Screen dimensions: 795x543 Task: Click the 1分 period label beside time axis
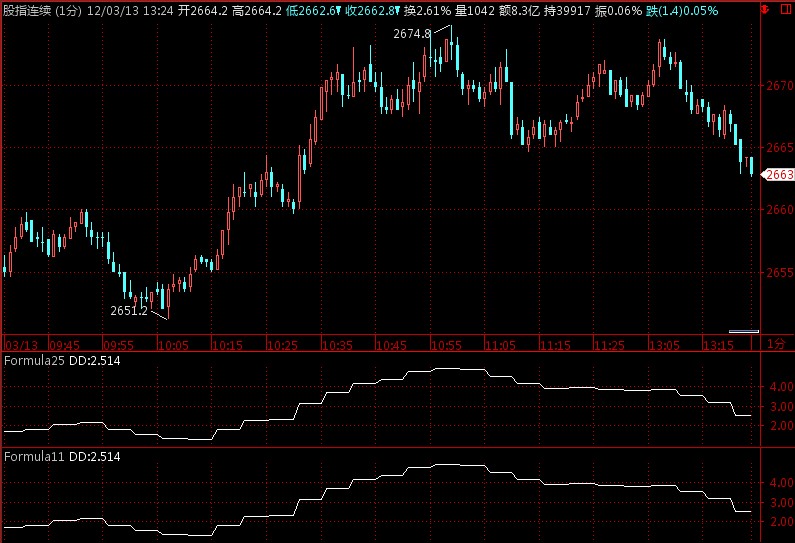click(776, 344)
